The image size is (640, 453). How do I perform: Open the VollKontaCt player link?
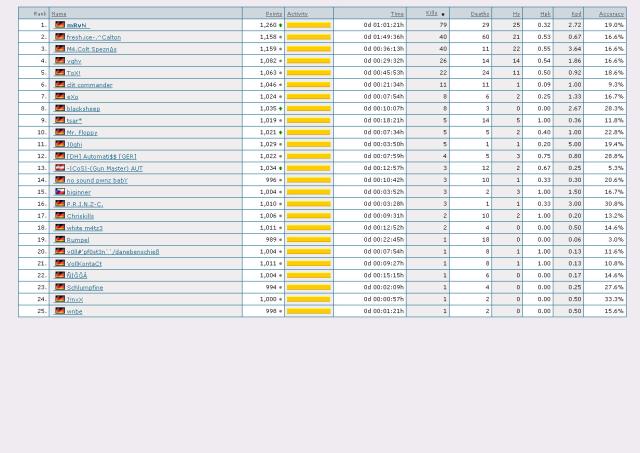84,263
